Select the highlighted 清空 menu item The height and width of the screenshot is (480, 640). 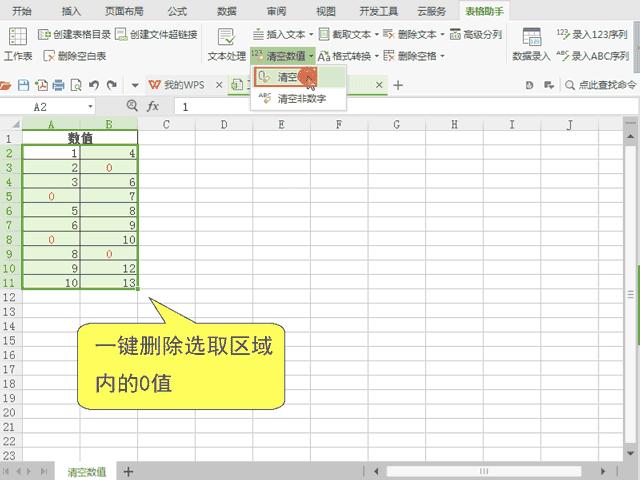click(x=299, y=77)
